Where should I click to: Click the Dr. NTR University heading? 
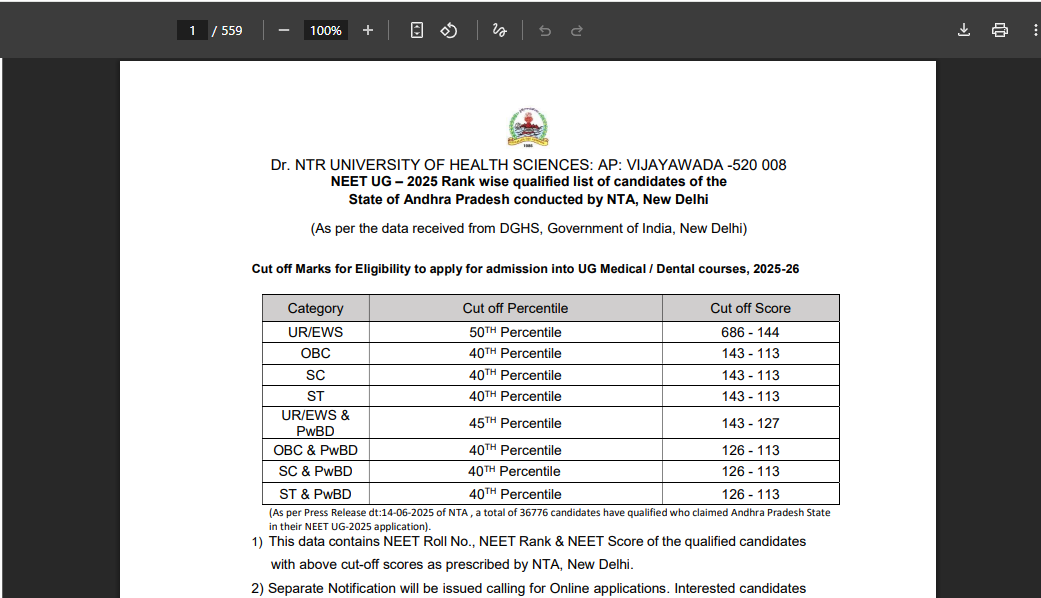(x=528, y=165)
